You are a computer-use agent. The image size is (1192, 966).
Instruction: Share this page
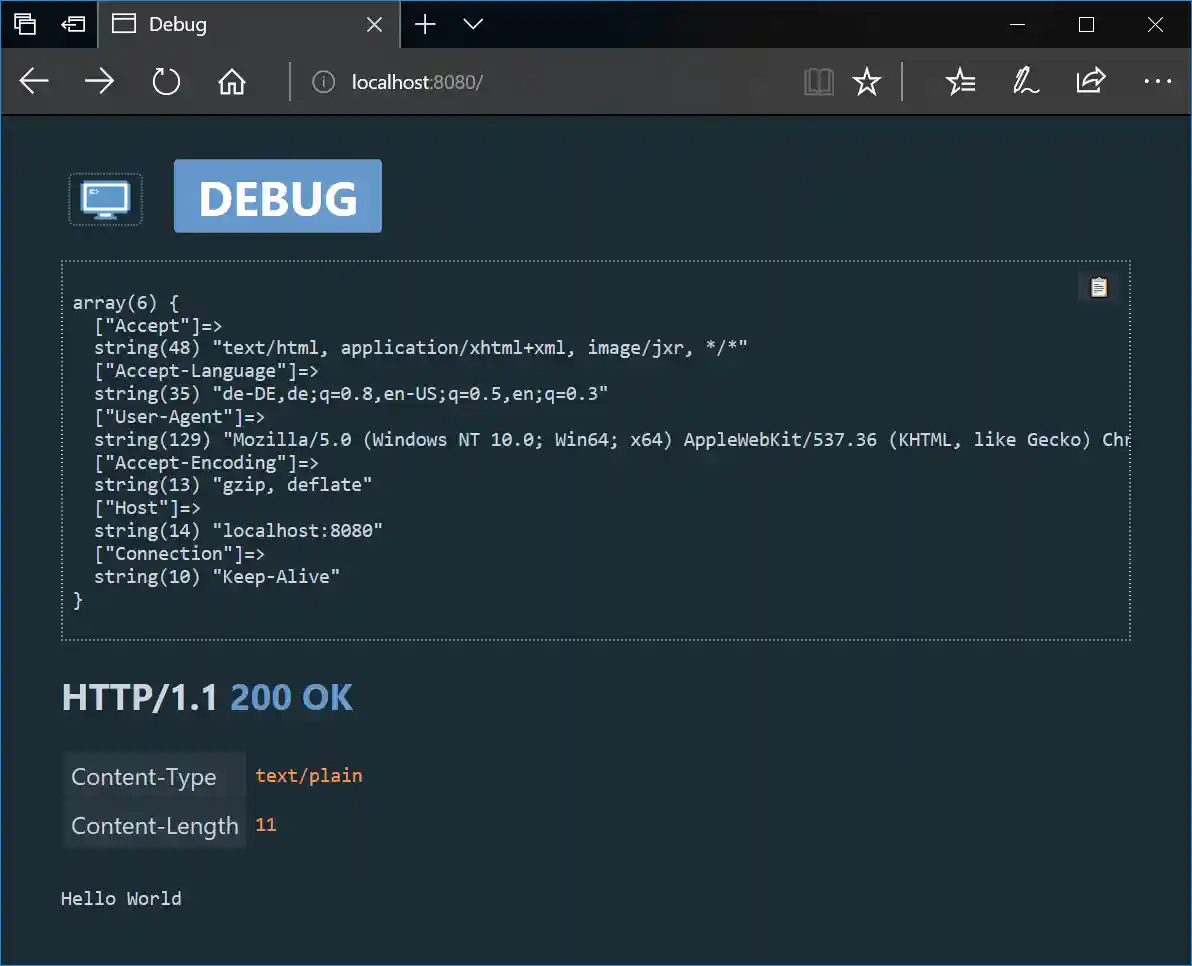(1091, 81)
